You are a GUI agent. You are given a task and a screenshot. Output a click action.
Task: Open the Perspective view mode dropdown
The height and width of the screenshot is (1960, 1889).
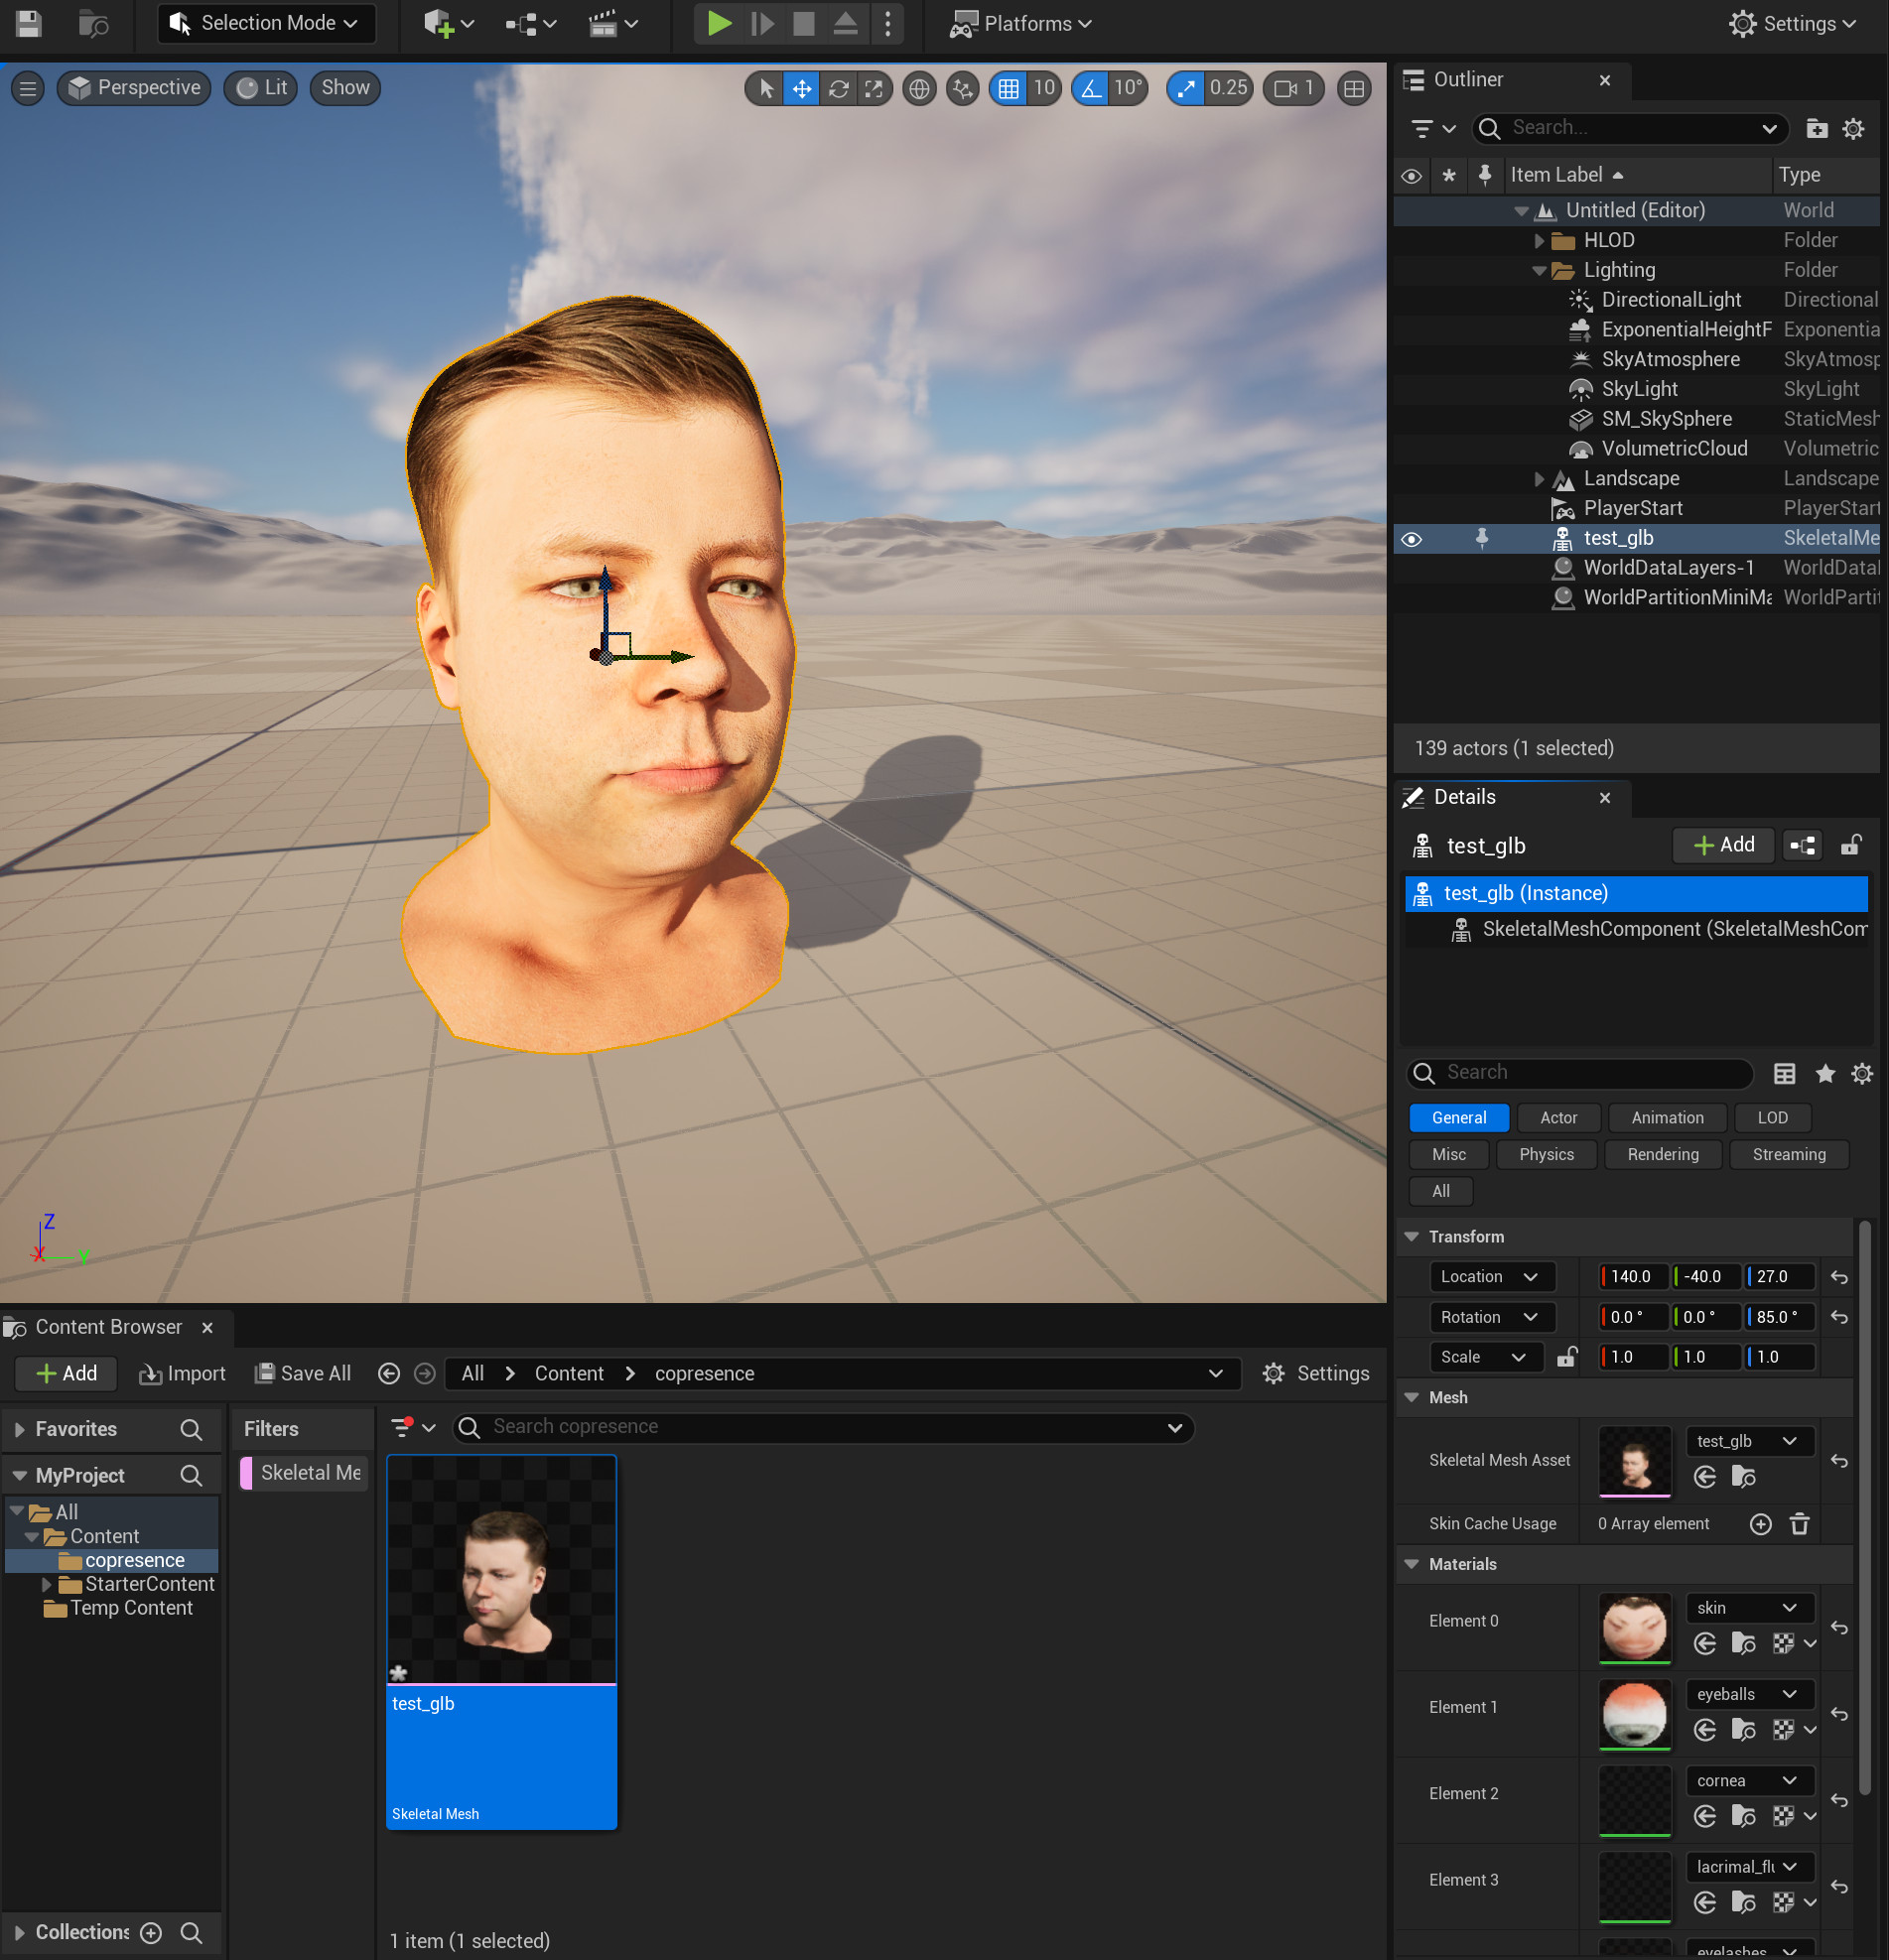(x=134, y=88)
